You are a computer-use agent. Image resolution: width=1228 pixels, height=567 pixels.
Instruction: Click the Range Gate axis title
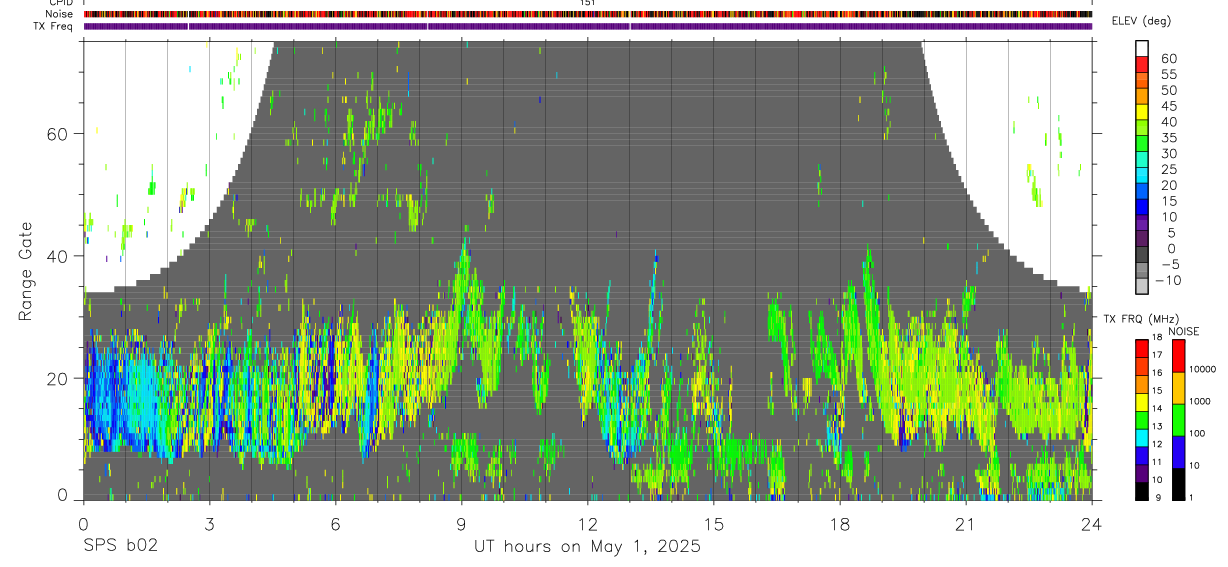[25, 270]
